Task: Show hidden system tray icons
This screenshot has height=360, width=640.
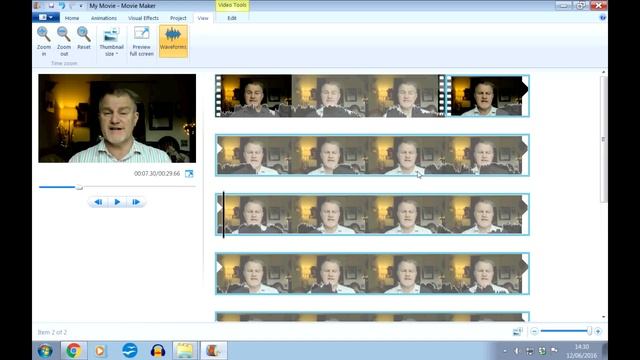Action: [505, 351]
